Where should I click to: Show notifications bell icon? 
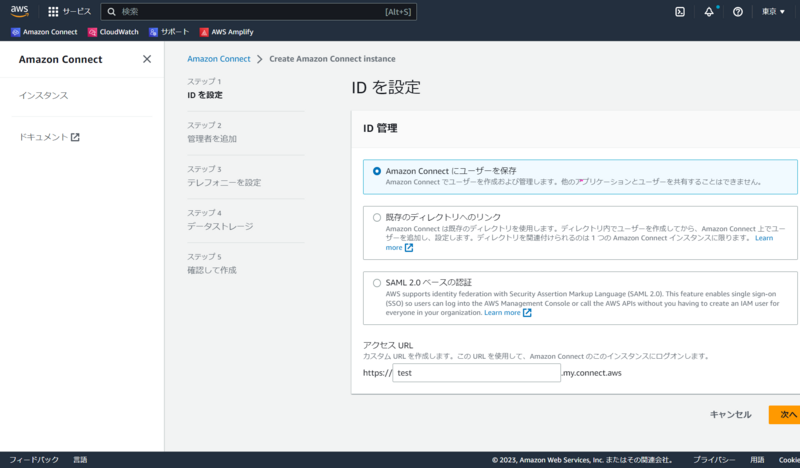709,12
